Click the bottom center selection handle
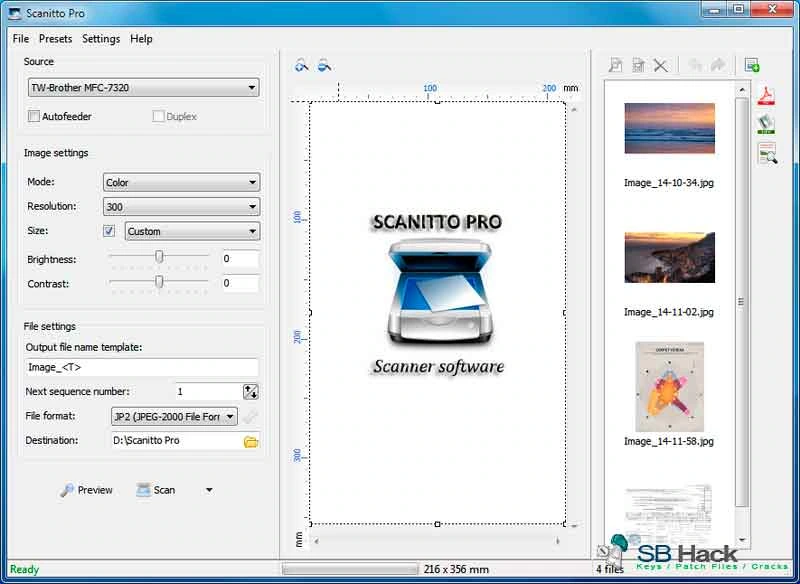The height and width of the screenshot is (584, 800). point(437,524)
